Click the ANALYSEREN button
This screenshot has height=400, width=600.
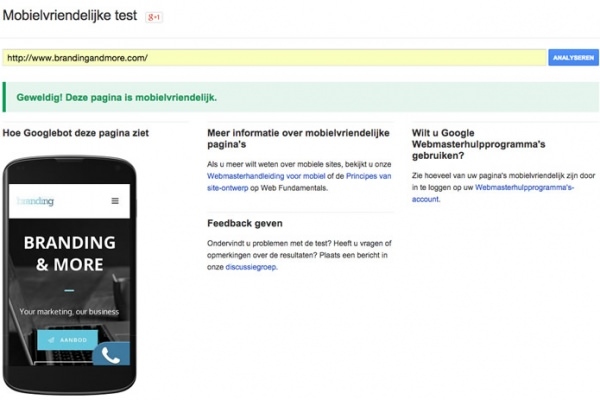(573, 57)
